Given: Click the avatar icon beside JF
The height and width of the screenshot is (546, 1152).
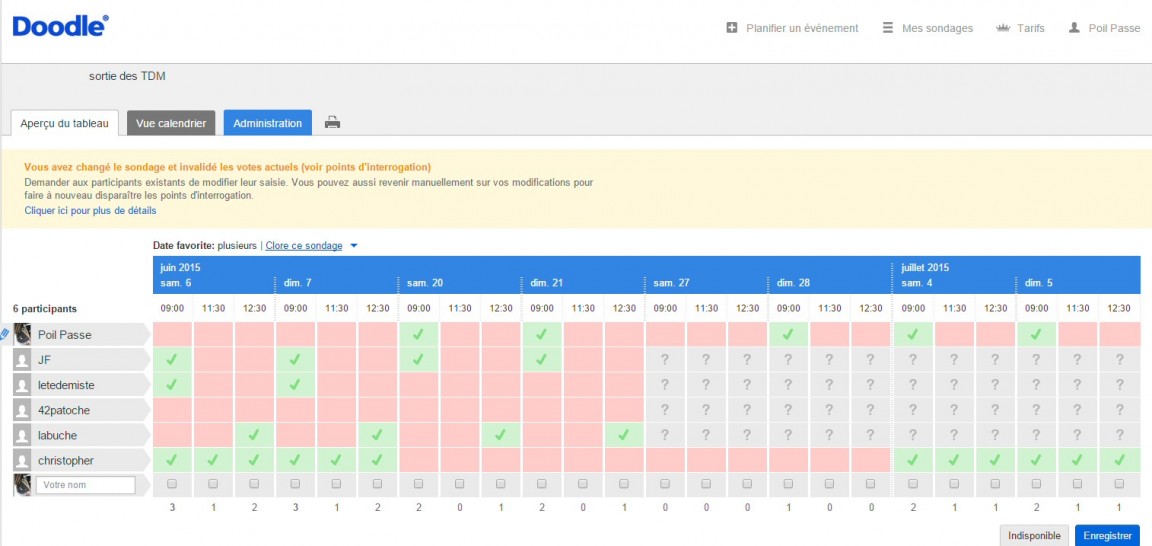Looking at the screenshot, I should coord(22,359).
